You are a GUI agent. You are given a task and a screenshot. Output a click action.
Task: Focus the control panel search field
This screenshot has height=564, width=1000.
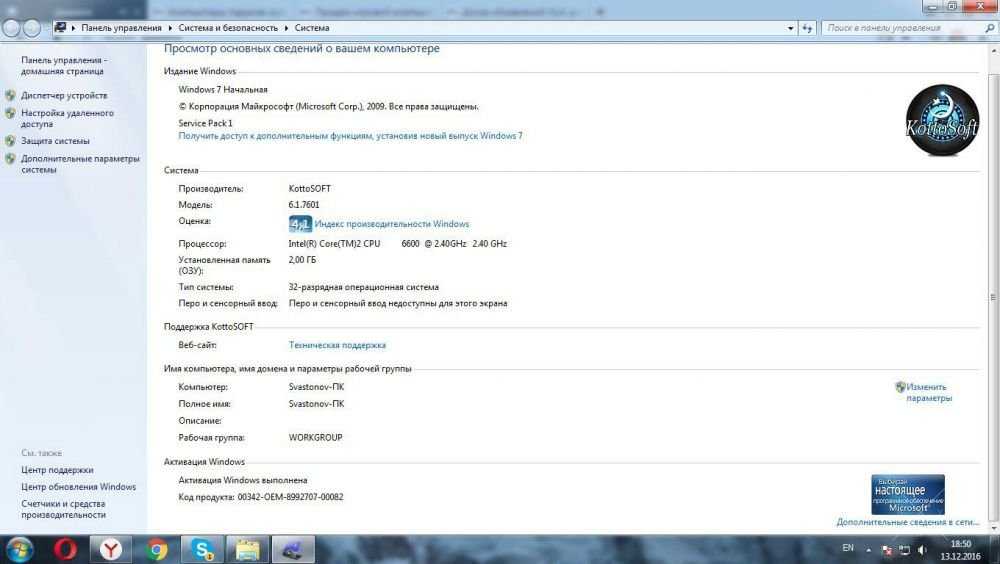tap(901, 28)
